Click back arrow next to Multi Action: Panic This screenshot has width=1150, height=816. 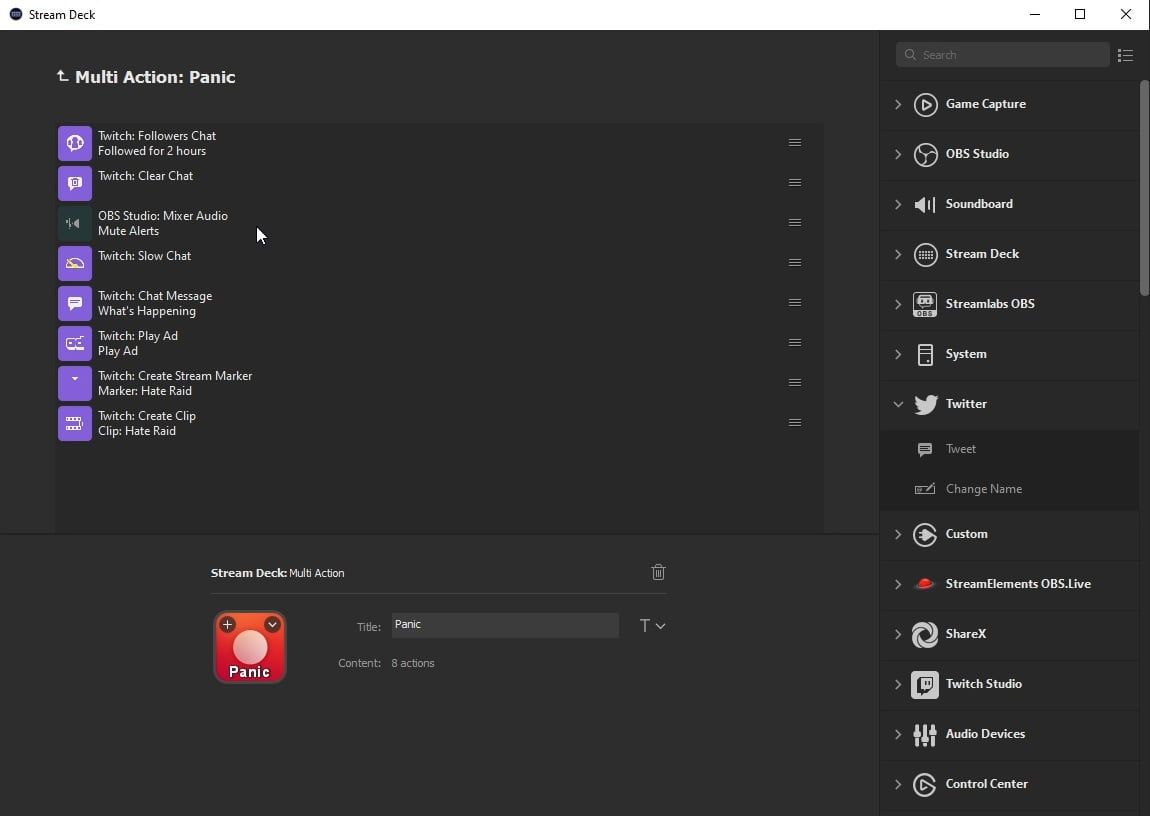pyautogui.click(x=63, y=77)
